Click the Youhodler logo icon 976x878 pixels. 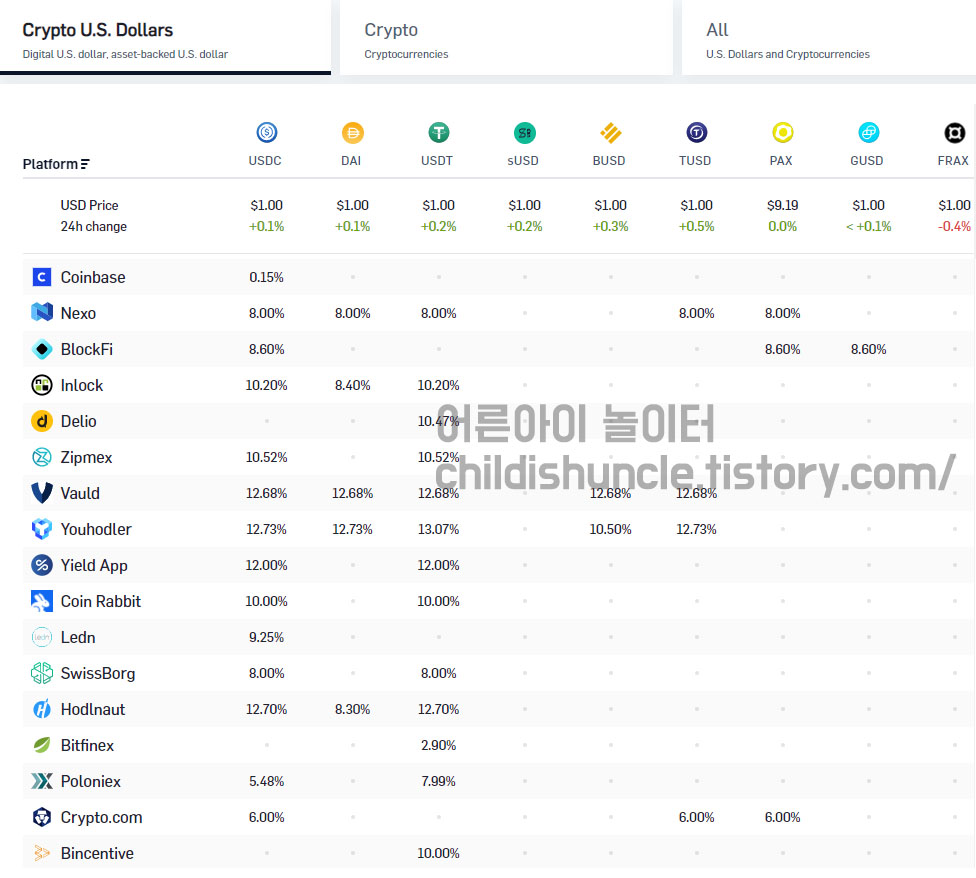pos(42,529)
